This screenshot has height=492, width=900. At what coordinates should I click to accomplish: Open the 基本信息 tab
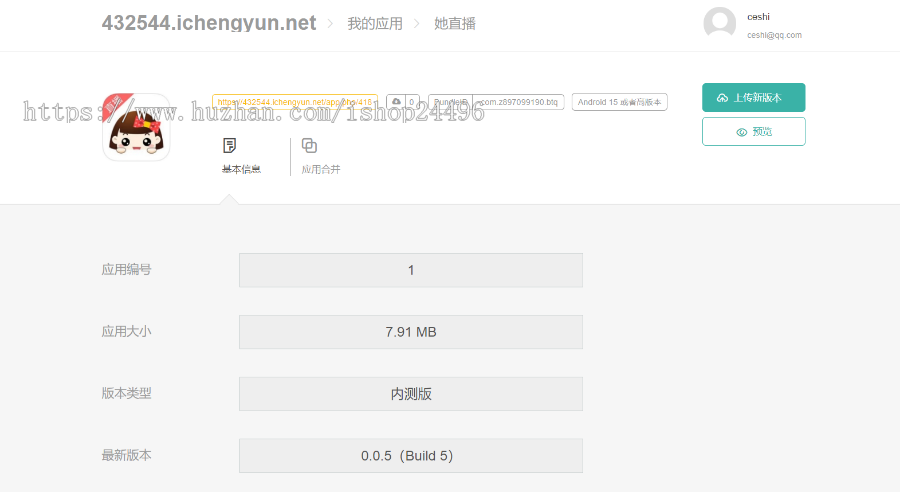[241, 156]
